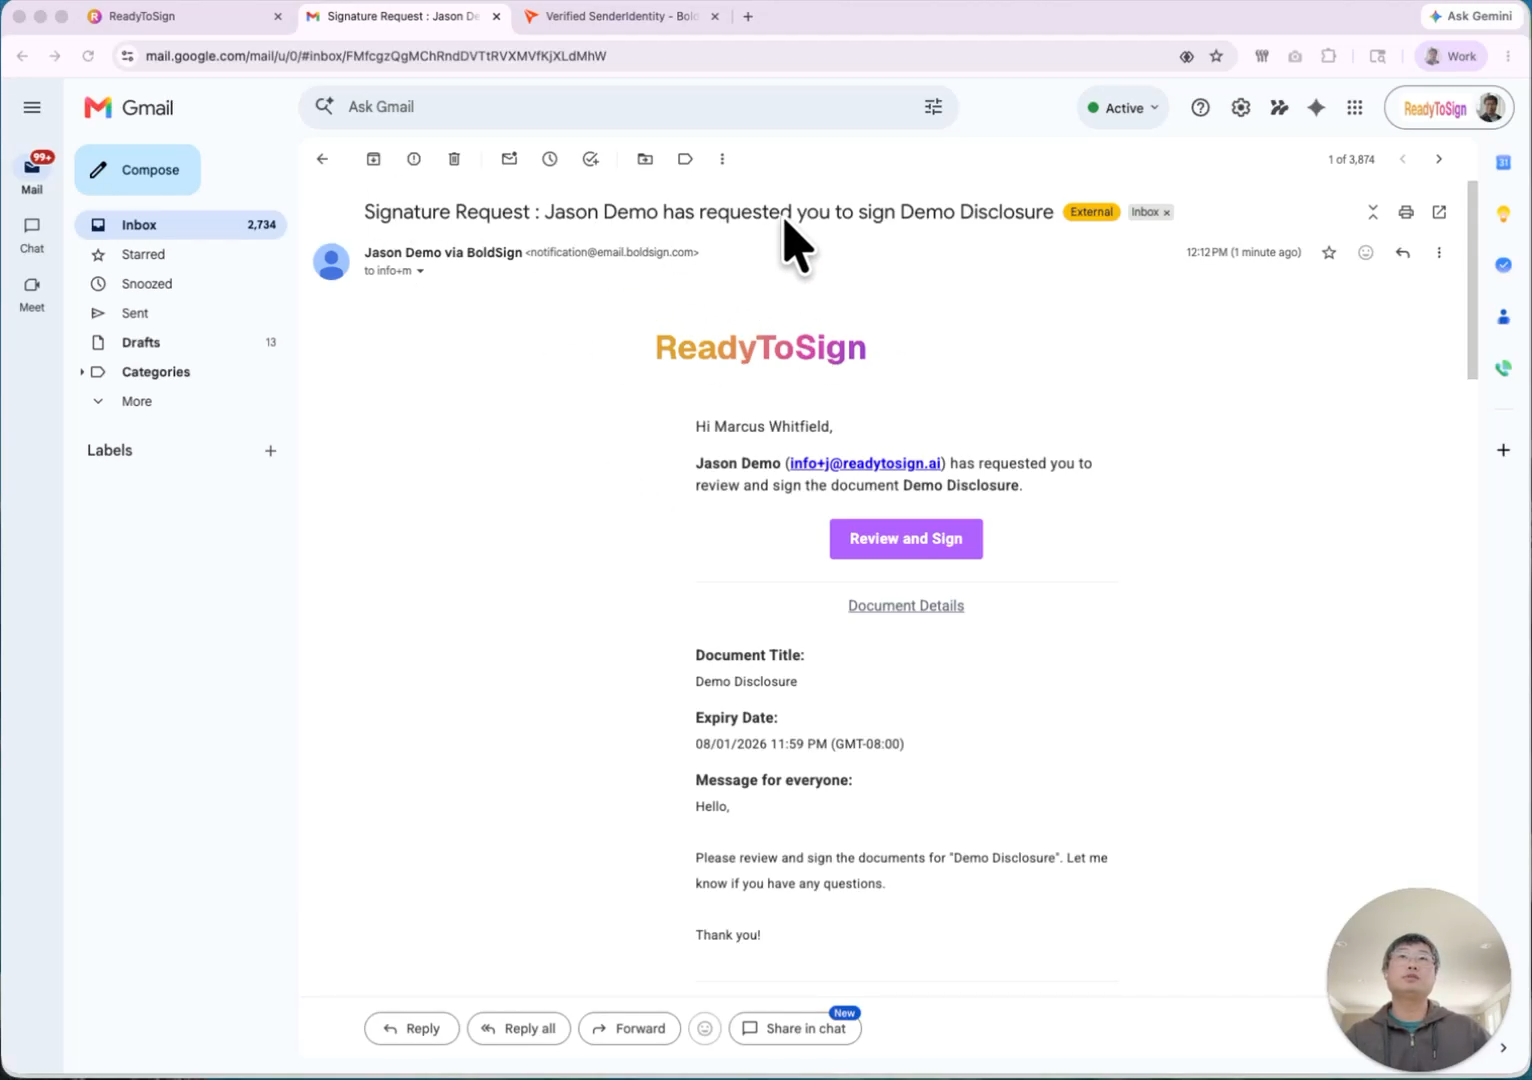This screenshot has width=1532, height=1080.
Task: Mark the email as unread
Action: pos(509,159)
